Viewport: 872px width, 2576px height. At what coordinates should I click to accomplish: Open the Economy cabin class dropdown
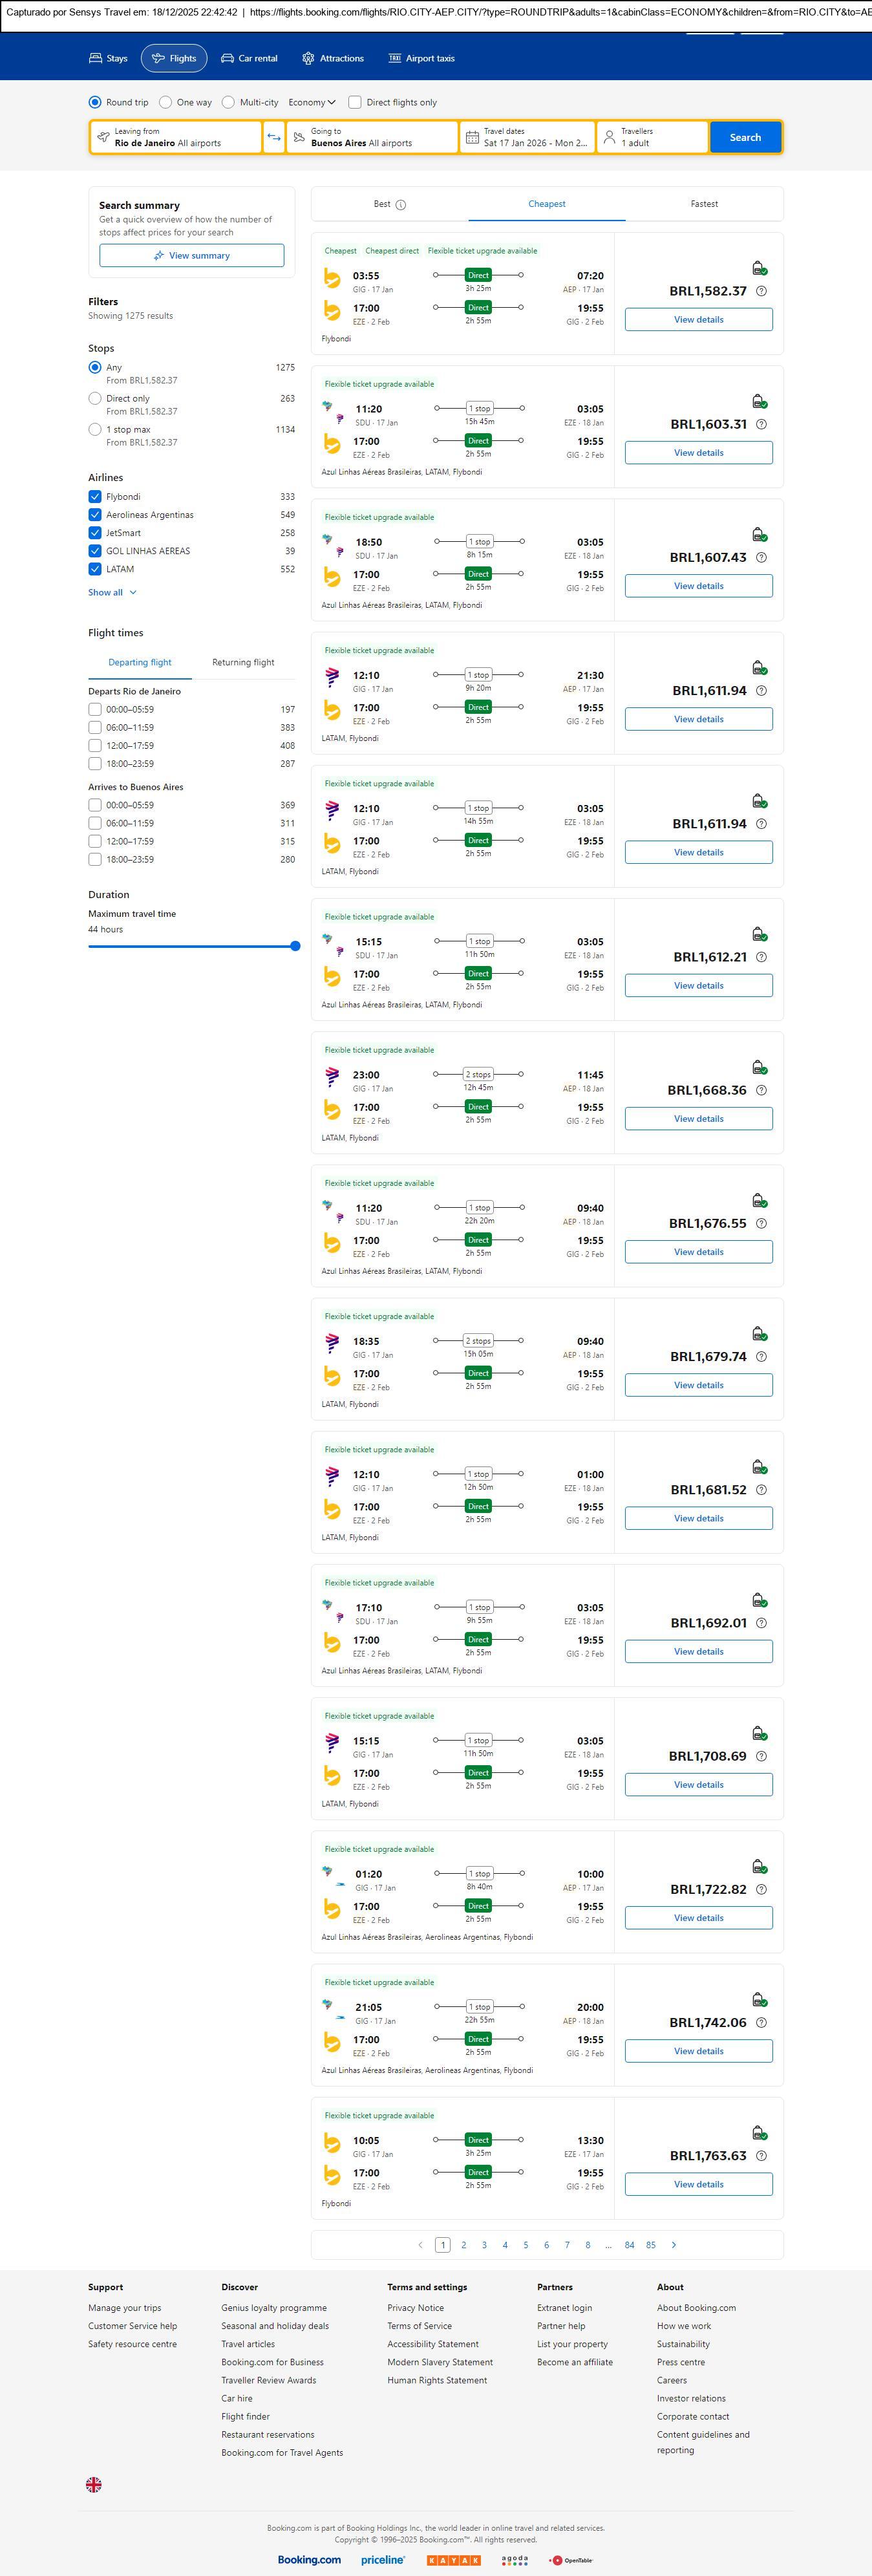point(312,102)
